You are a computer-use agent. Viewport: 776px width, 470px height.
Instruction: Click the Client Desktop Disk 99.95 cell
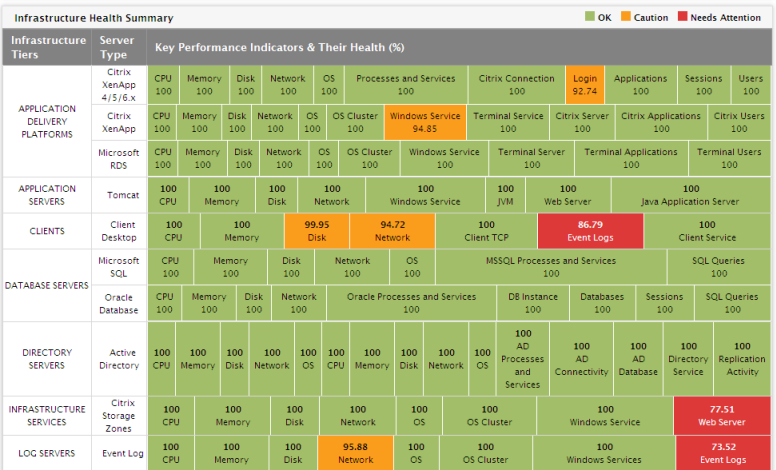coord(317,231)
